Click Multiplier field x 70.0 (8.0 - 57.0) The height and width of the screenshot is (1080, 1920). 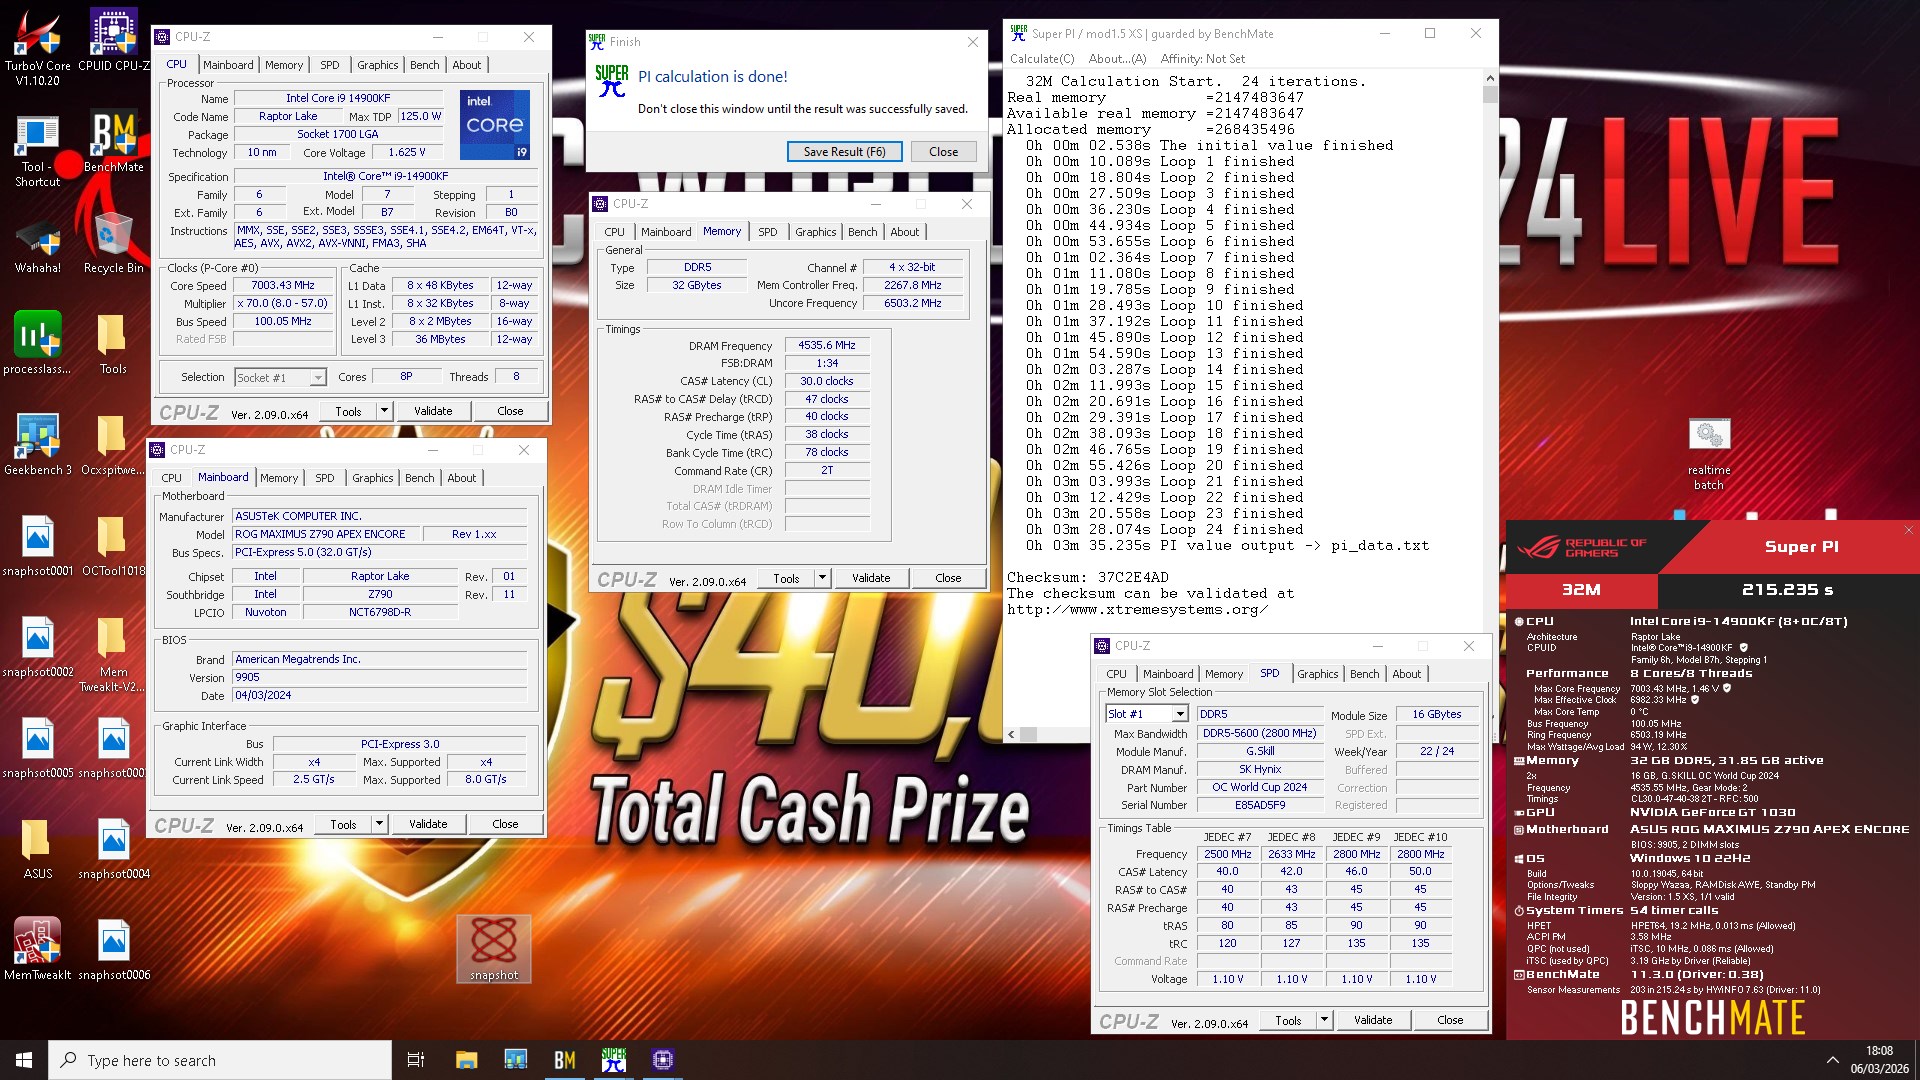coord(283,304)
